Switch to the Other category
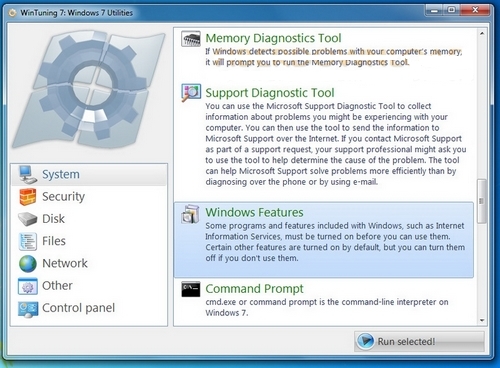Screen dimensions: 500x368 coord(89,286)
